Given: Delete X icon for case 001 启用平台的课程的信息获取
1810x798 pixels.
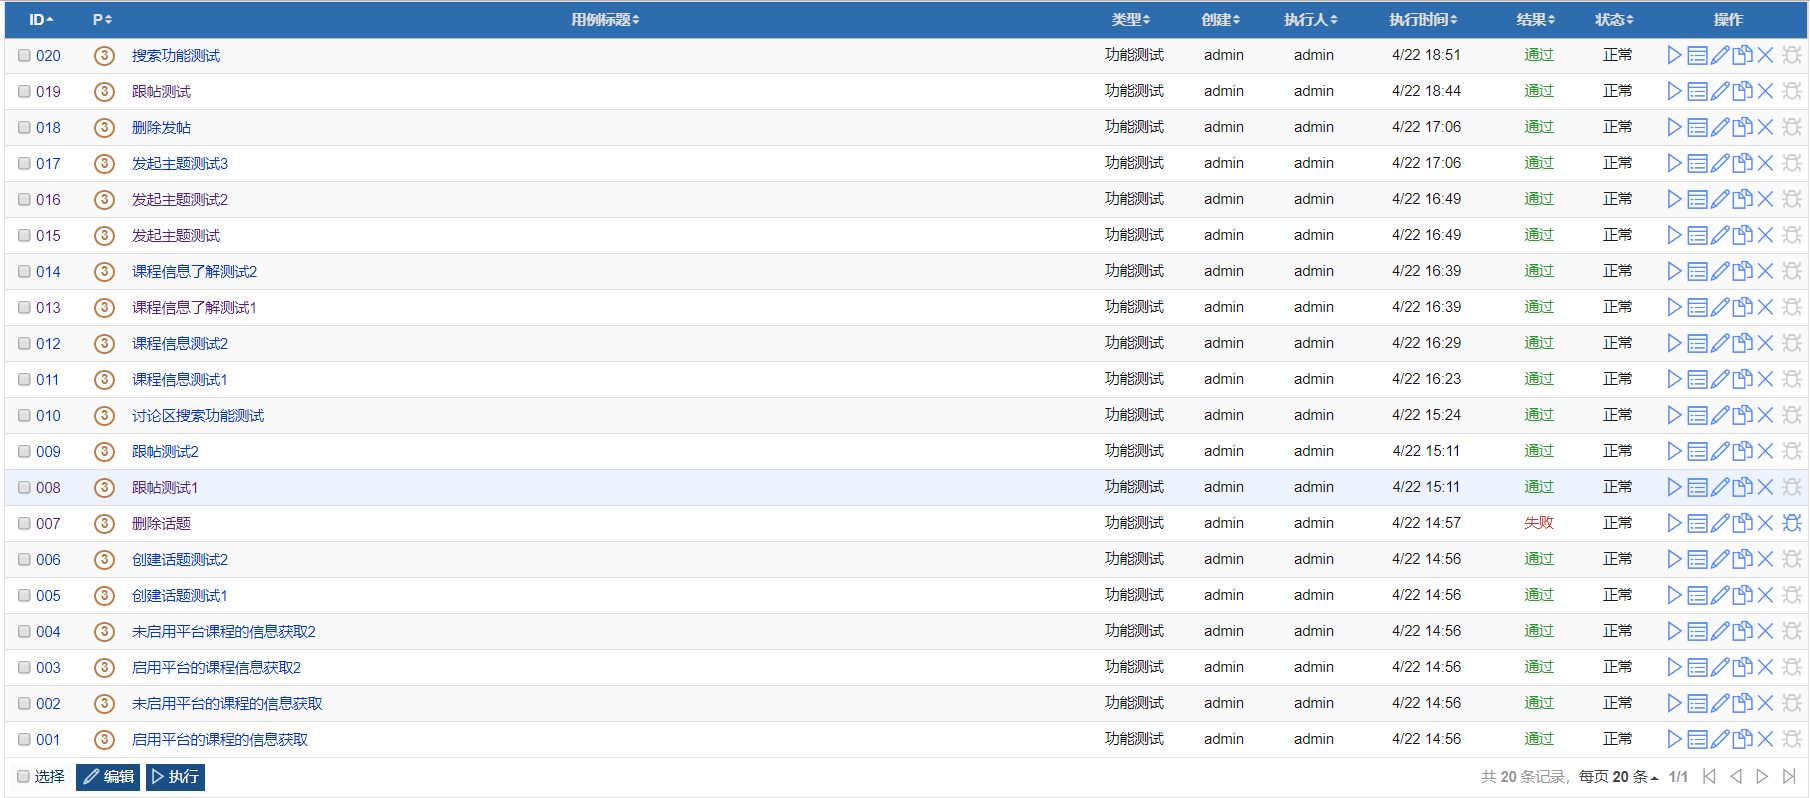Looking at the screenshot, I should pyautogui.click(x=1766, y=740).
